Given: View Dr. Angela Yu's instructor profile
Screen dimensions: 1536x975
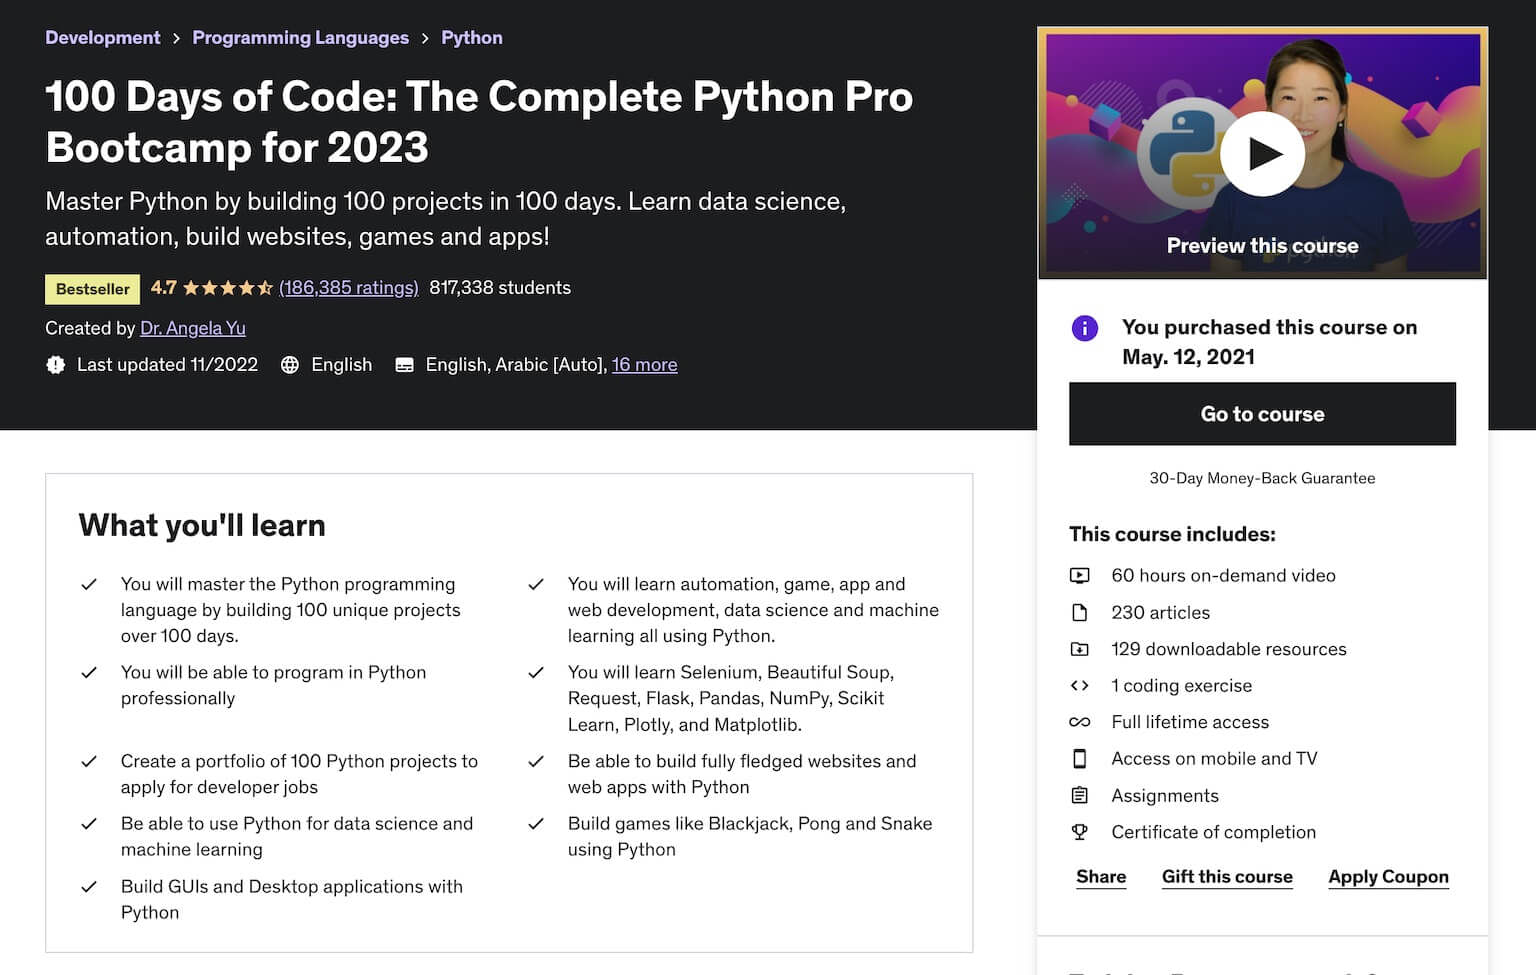Looking at the screenshot, I should (192, 328).
